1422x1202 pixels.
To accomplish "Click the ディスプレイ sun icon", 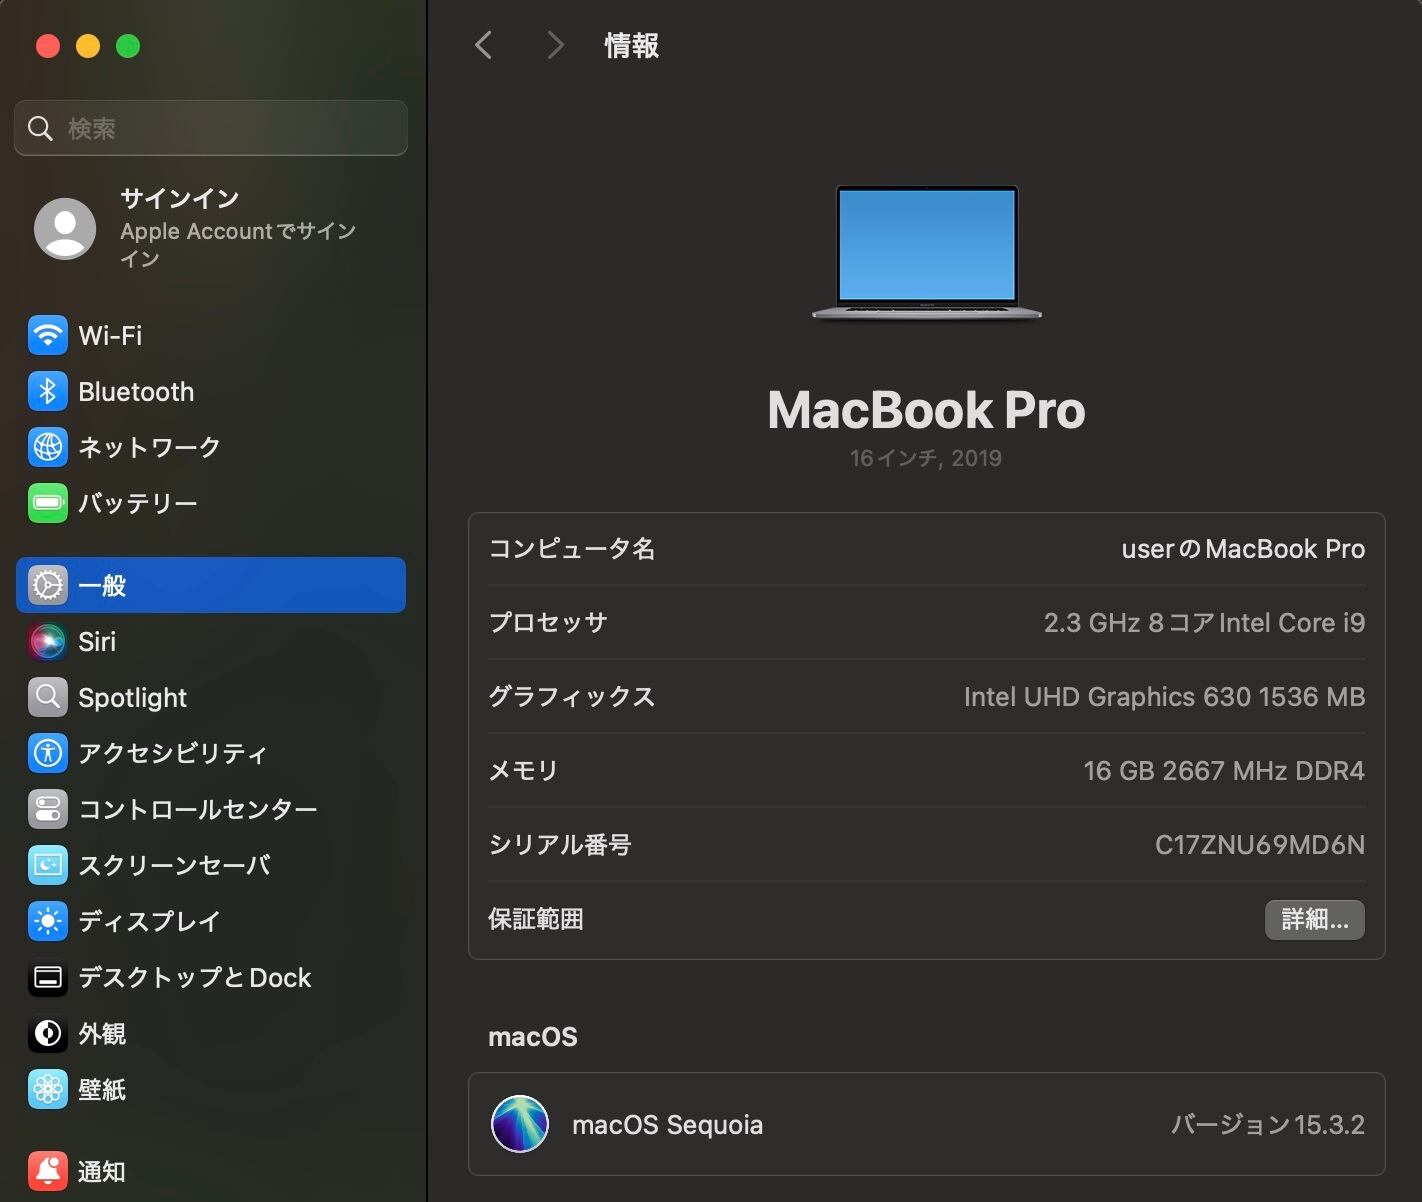I will click(48, 921).
